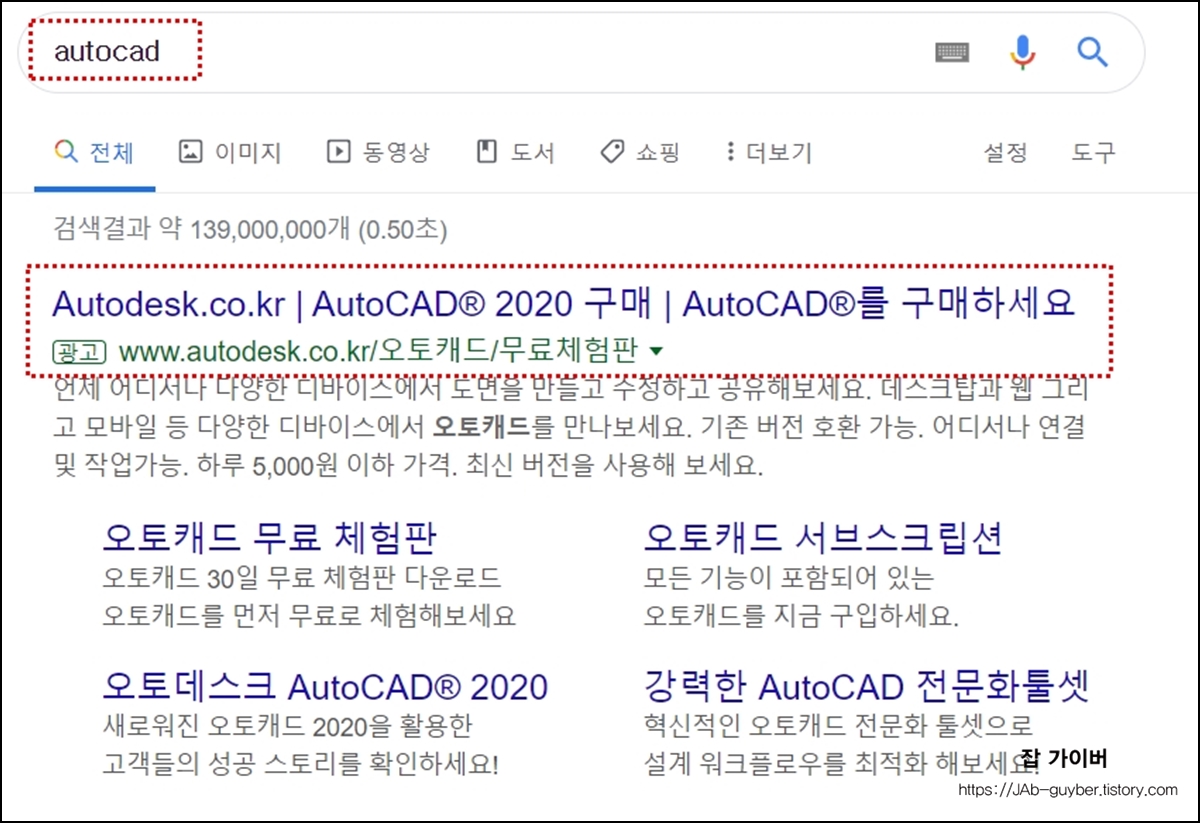1200x823 pixels.
Task: Click the on-screen keyboard icon
Action: [x=952, y=51]
